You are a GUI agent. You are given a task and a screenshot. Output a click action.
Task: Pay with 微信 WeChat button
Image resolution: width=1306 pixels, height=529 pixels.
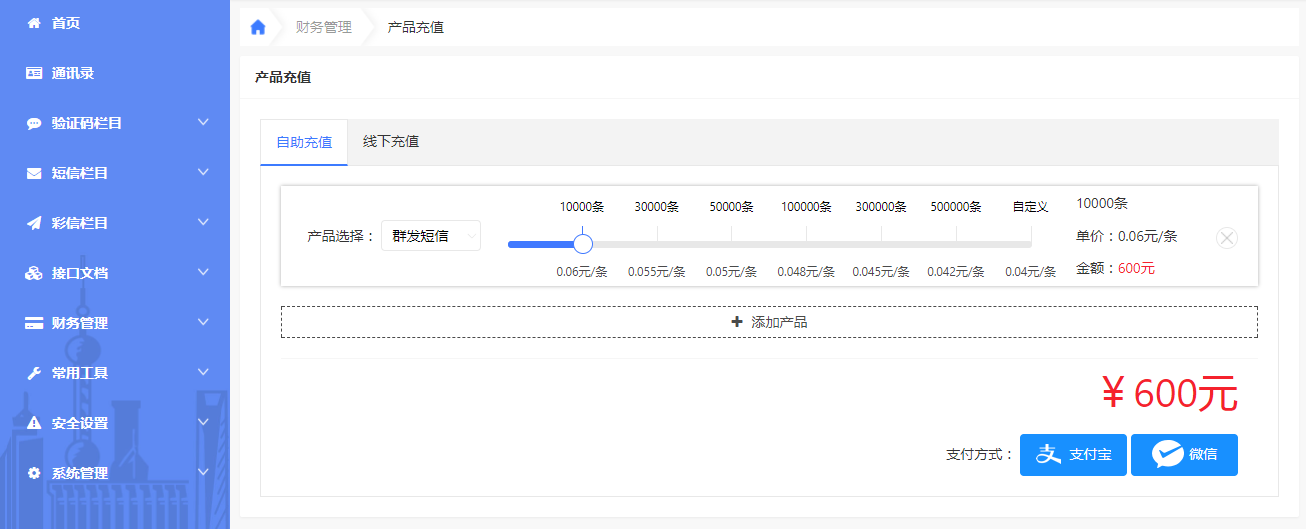(1184, 455)
